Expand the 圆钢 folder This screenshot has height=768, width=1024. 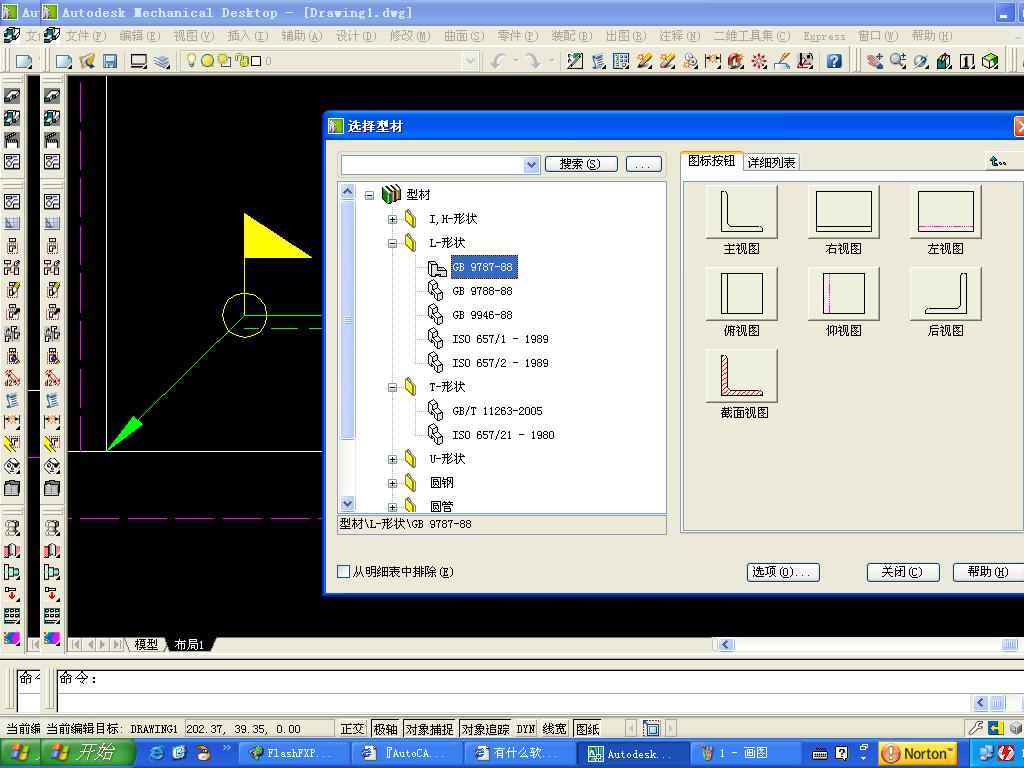[x=392, y=484]
